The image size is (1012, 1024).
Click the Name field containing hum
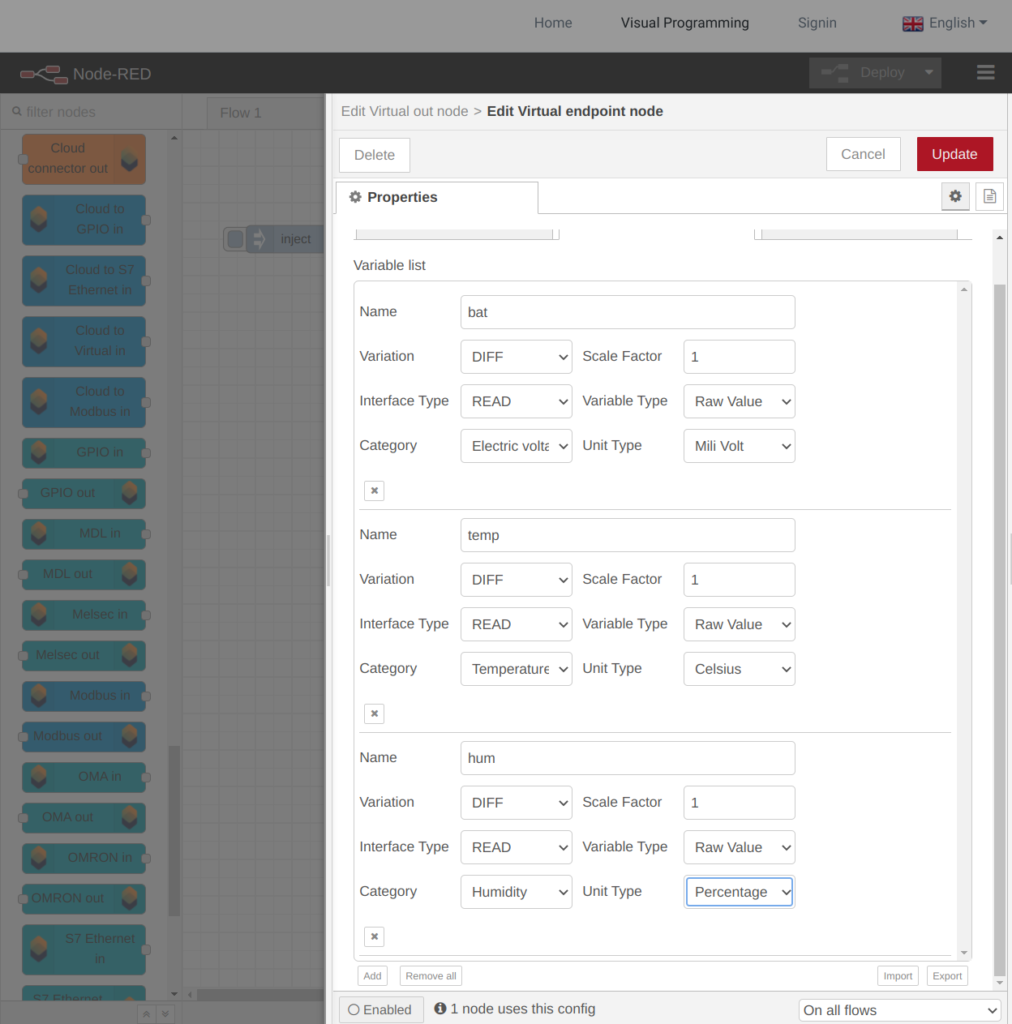[627, 758]
